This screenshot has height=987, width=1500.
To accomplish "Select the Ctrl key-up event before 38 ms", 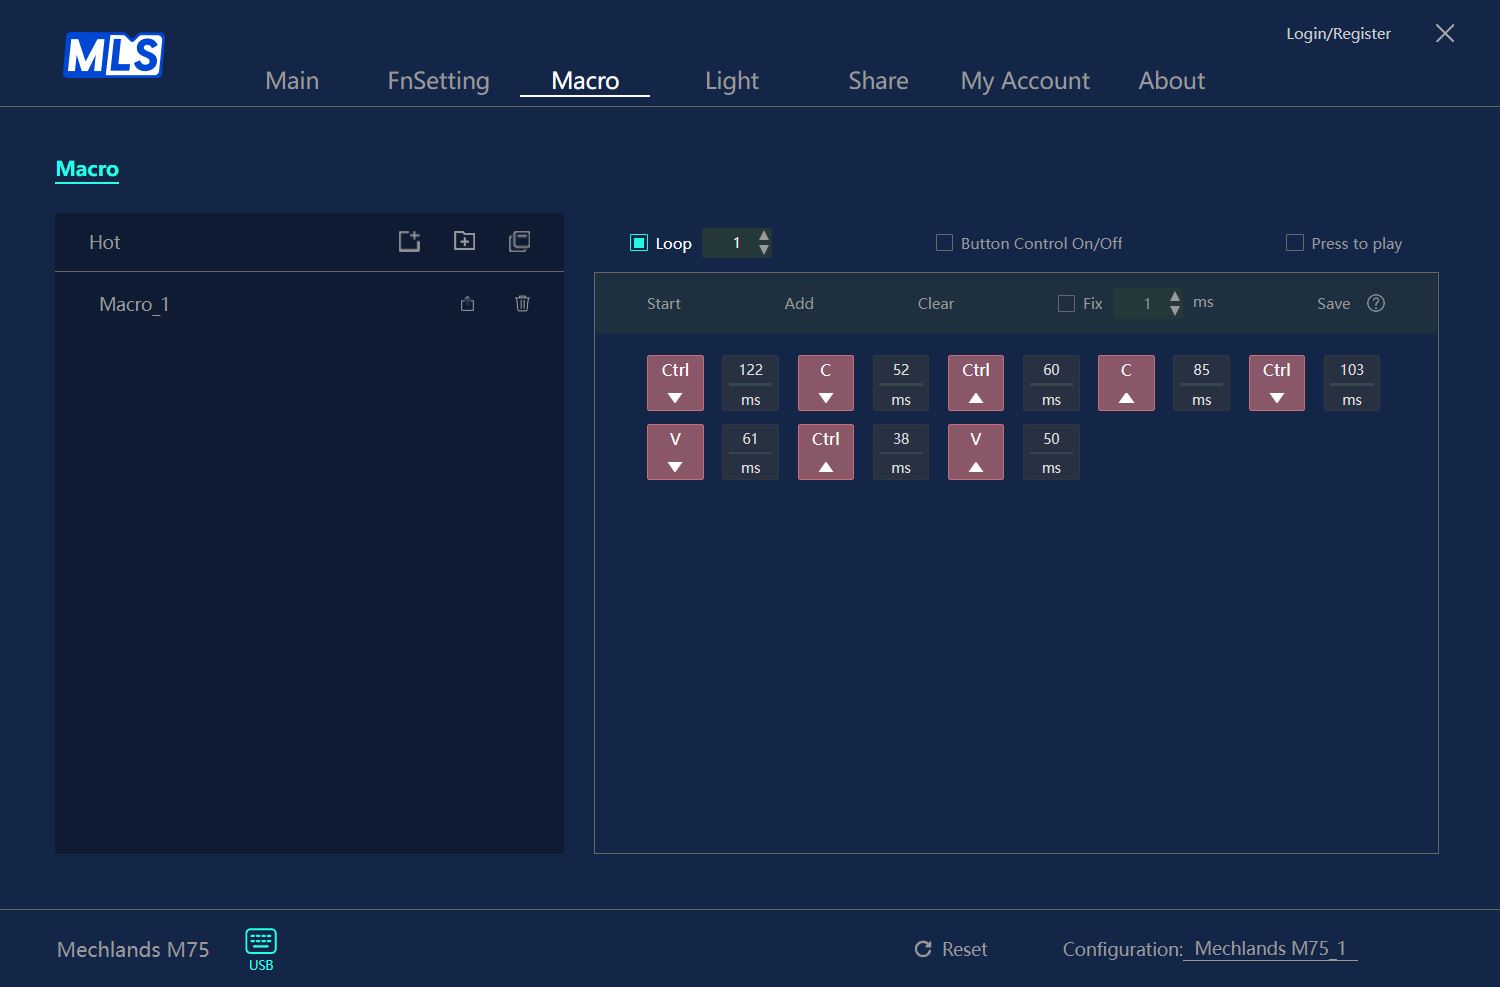I will tap(826, 452).
